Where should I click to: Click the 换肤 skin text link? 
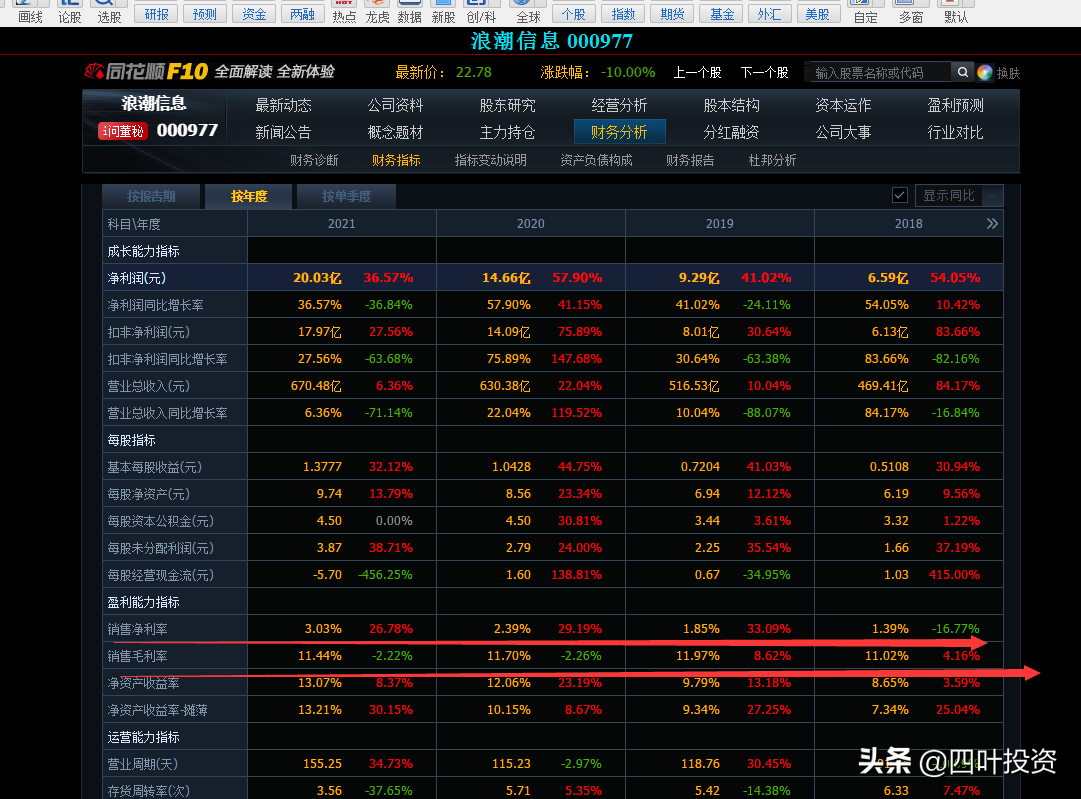(1008, 73)
